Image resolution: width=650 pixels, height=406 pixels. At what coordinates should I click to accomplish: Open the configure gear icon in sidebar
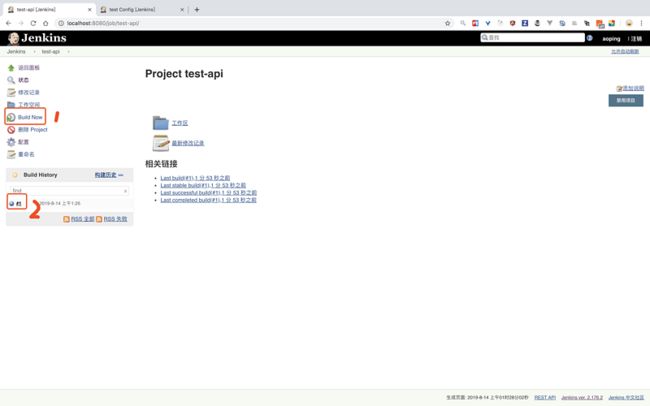pos(11,142)
